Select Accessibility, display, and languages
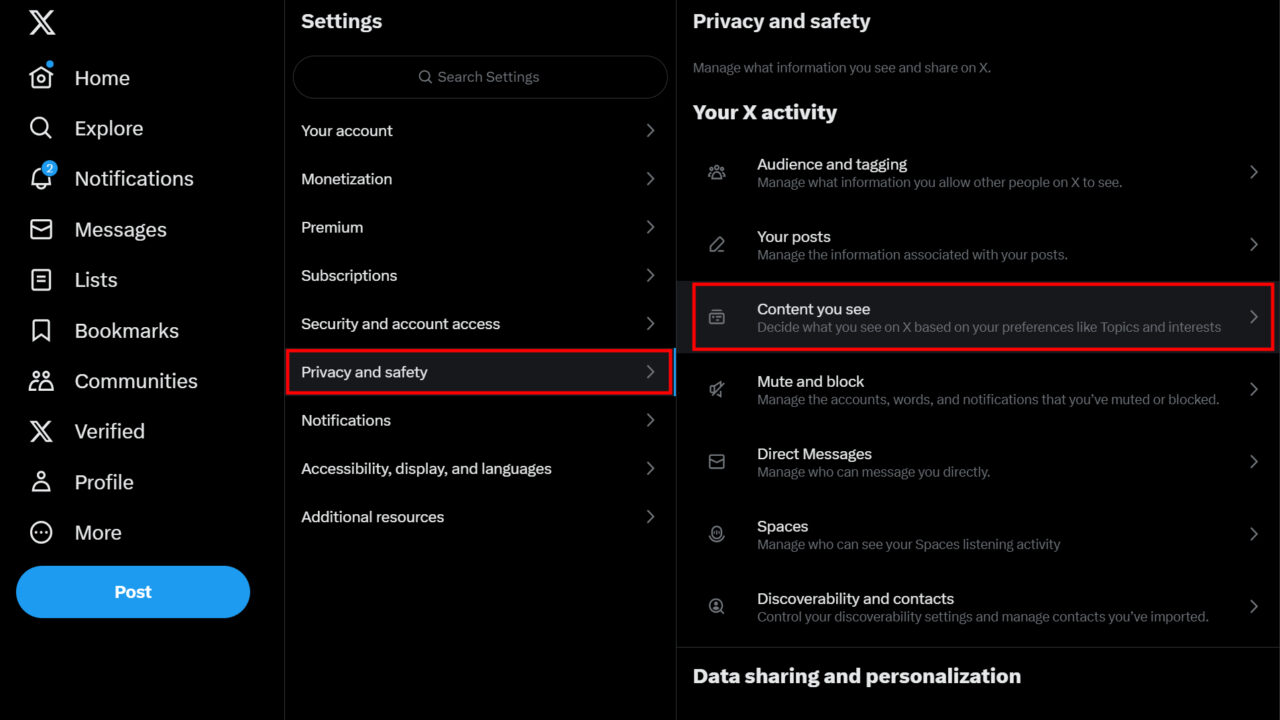 (426, 469)
